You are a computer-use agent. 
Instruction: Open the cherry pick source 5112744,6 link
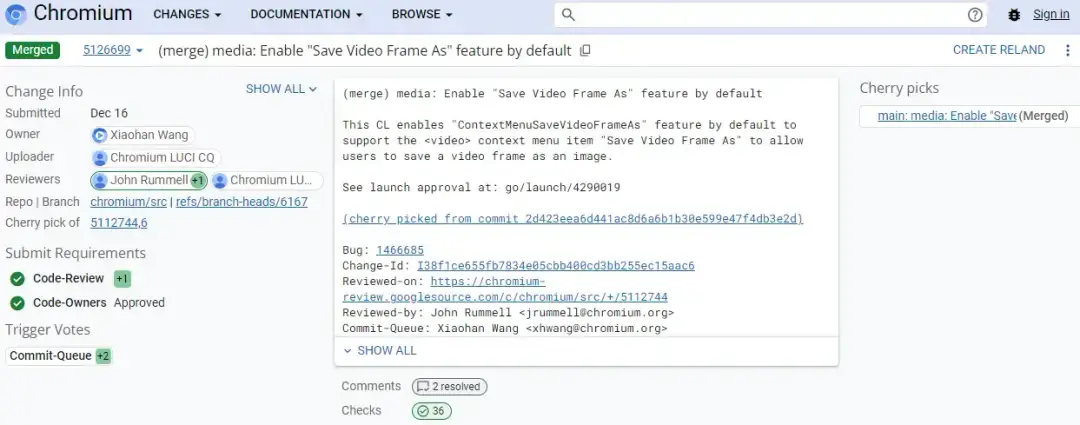(x=118, y=222)
